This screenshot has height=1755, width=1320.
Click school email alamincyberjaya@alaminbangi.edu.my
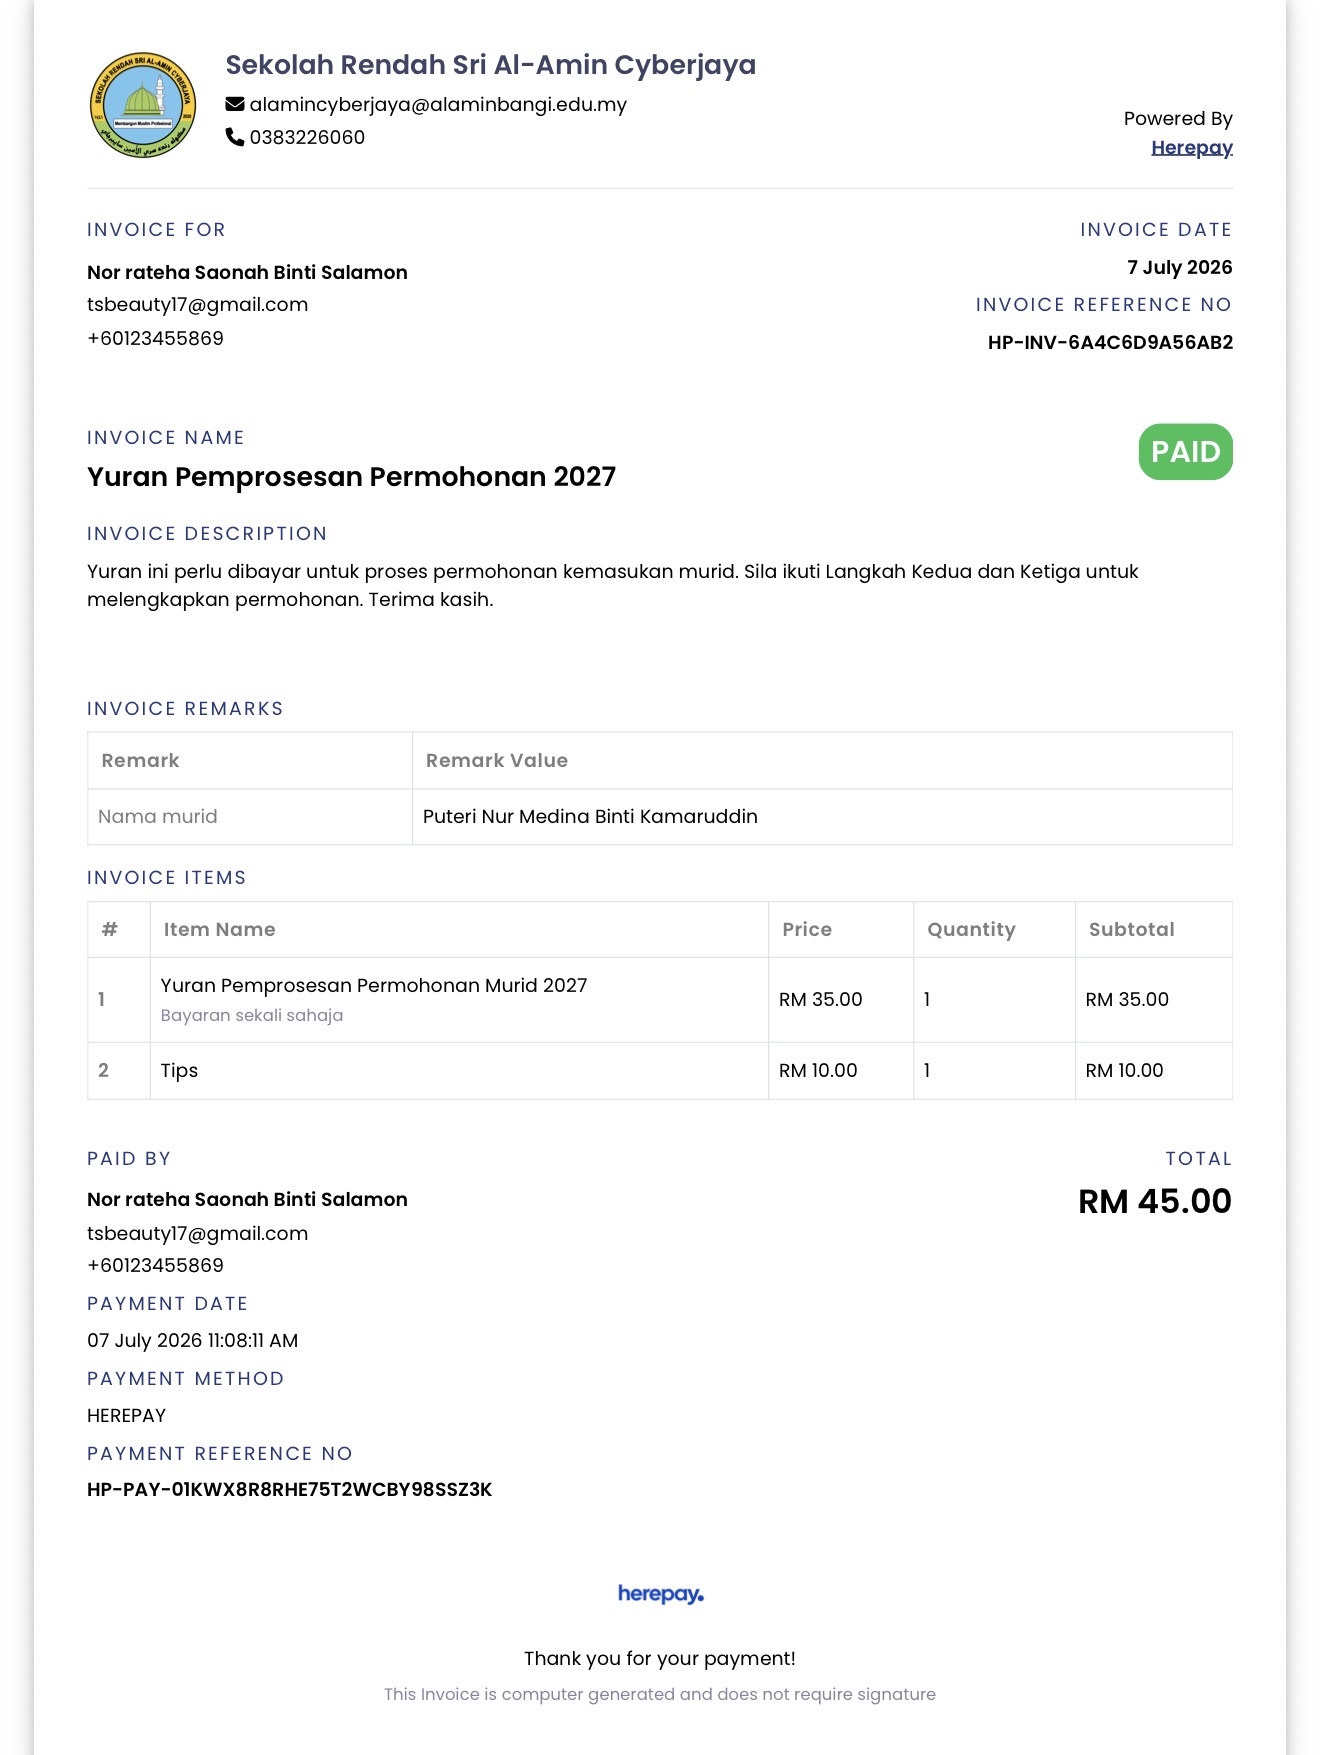(x=438, y=105)
